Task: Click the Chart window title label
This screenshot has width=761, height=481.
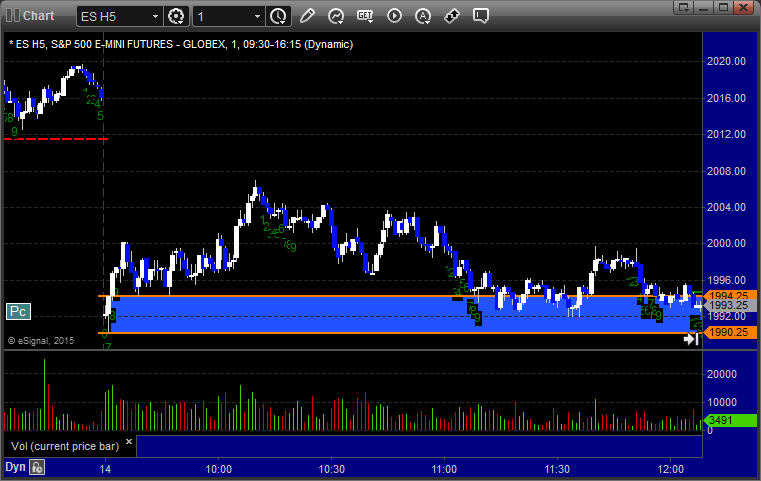Action: click(x=38, y=16)
